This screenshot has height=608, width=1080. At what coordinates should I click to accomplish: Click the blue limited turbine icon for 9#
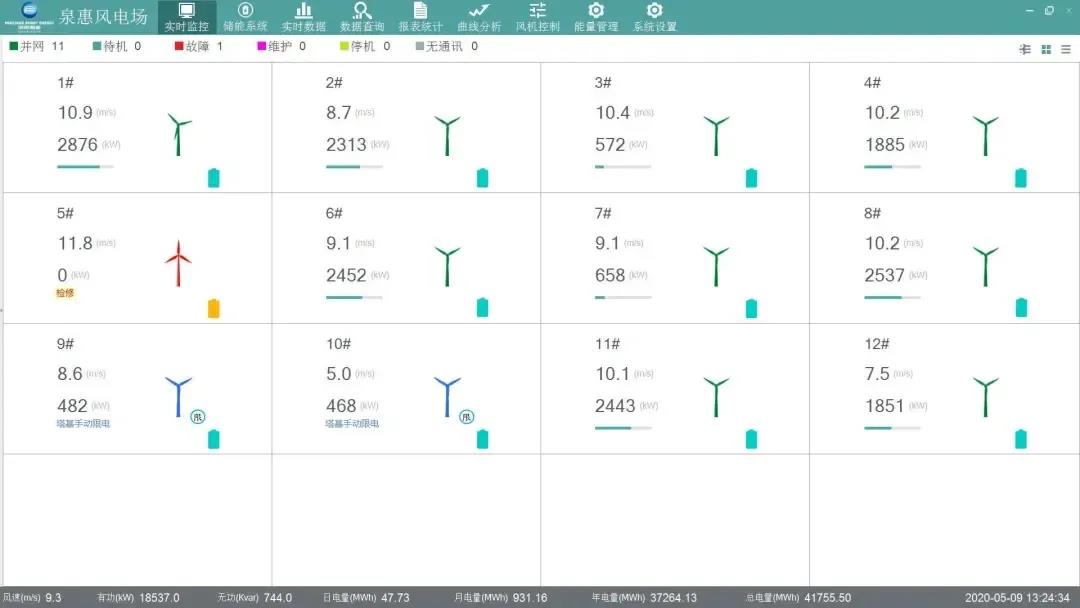pyautogui.click(x=178, y=396)
